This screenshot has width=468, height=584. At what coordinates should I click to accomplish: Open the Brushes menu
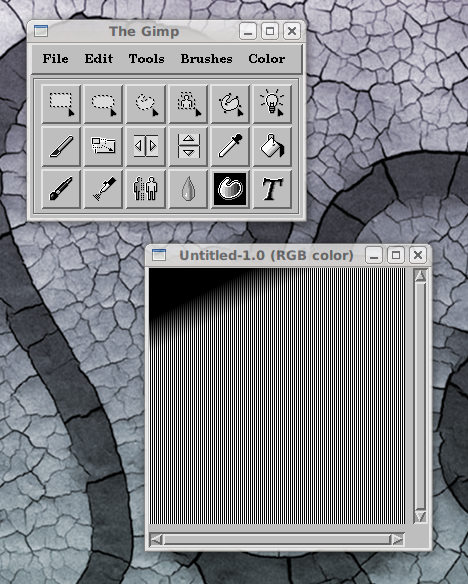(x=207, y=59)
